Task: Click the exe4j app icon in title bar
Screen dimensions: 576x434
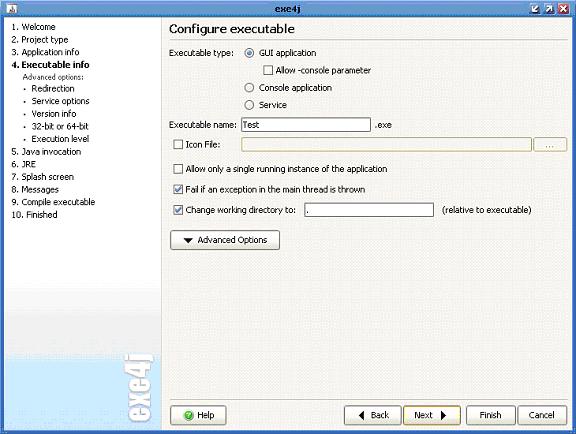Action: [x=12, y=9]
